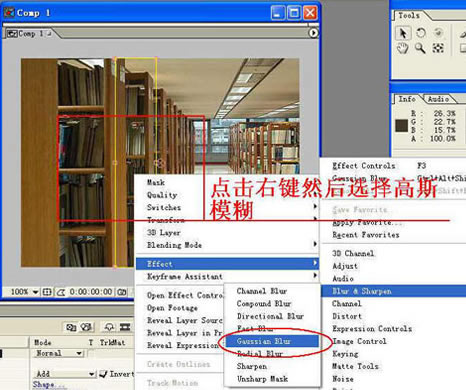Select the Selection arrow tool
Screen dimensions: 466x390
[403, 33]
